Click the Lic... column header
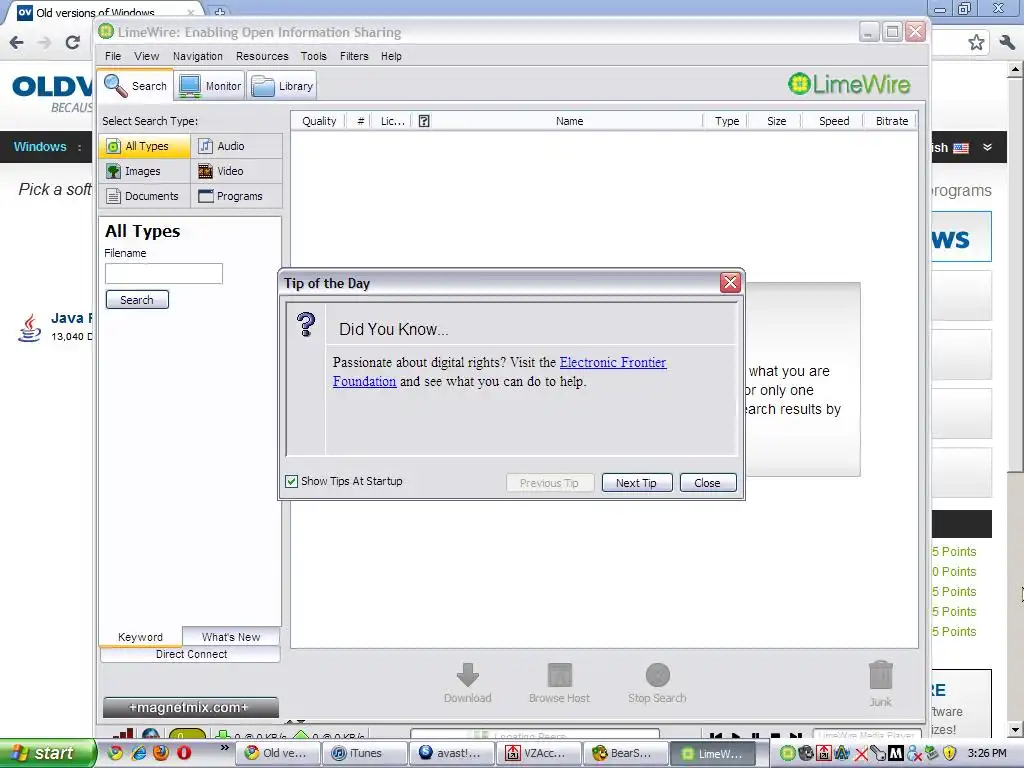Viewport: 1024px width, 768px height. (x=392, y=121)
